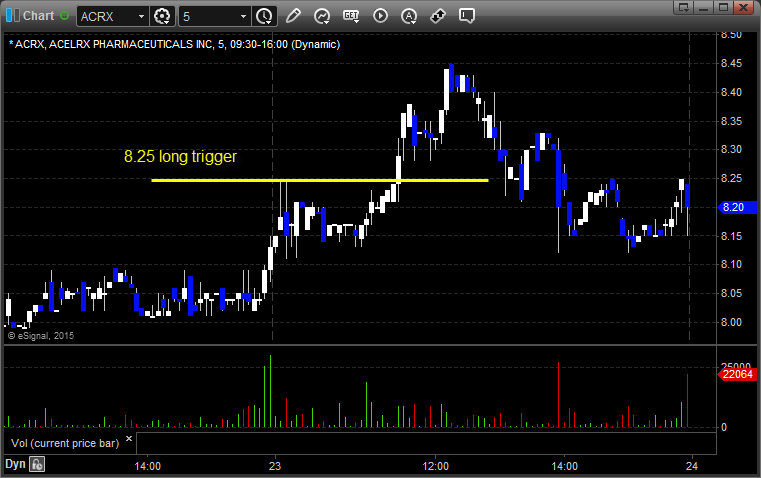Open the circled A alerts menu

click(409, 16)
